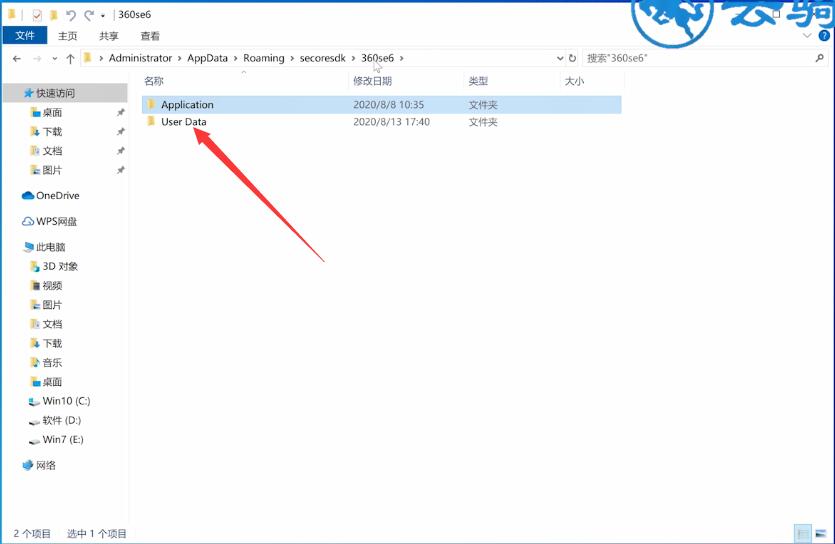Switch to large icons view icon
The height and width of the screenshot is (544, 835).
click(821, 533)
